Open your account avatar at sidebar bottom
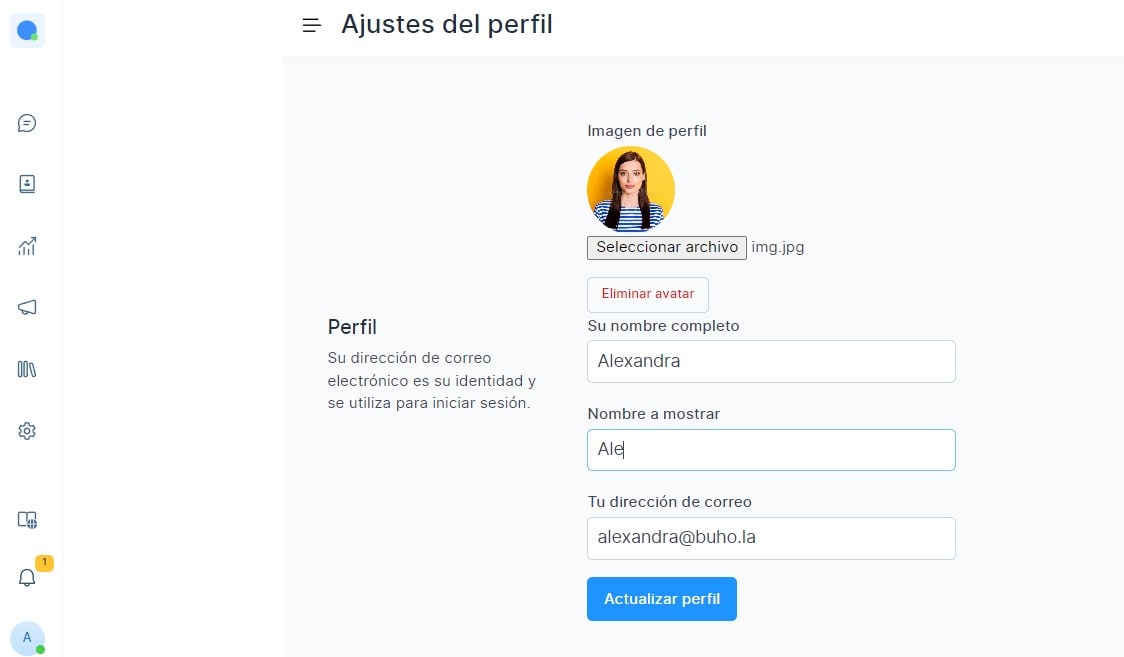 point(28,638)
